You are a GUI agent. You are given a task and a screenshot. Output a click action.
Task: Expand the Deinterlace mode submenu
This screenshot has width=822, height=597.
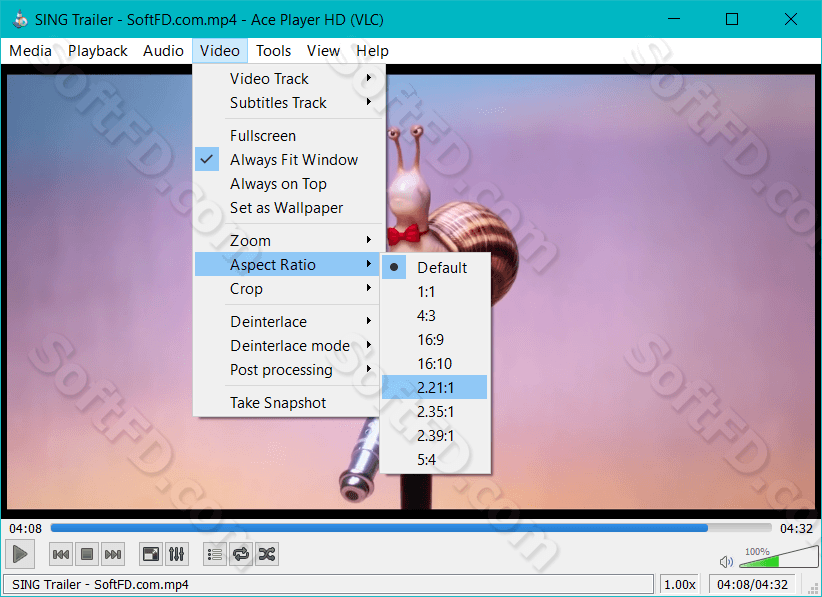287,346
